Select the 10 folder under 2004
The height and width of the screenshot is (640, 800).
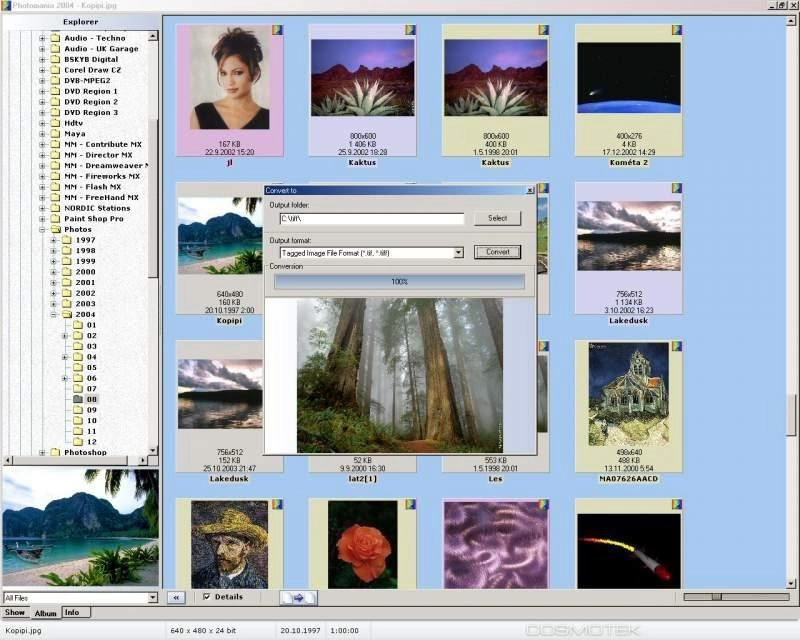92,421
